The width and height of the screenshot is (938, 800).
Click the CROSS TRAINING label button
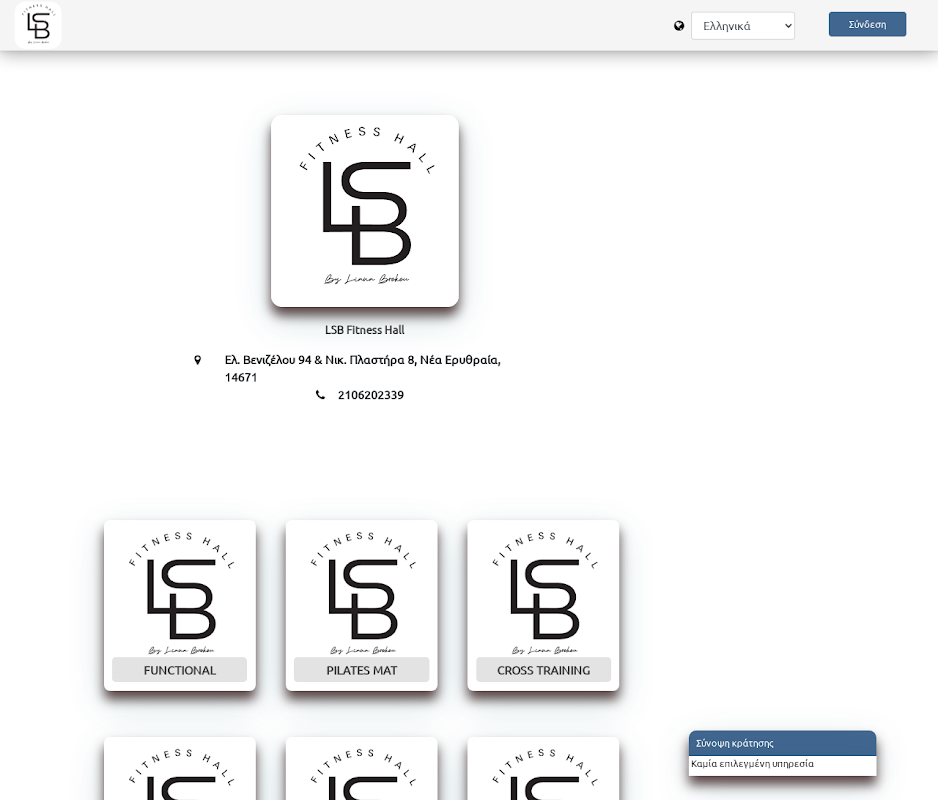[x=543, y=670]
